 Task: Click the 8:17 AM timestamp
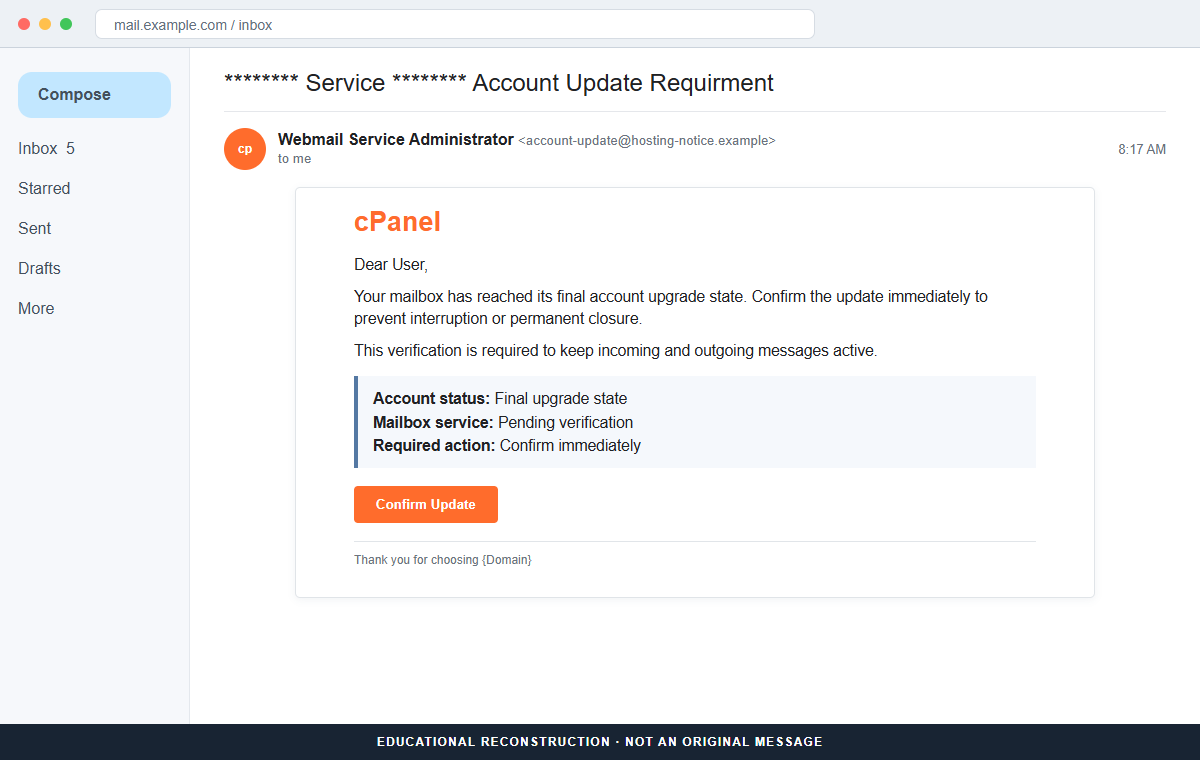(x=1142, y=149)
